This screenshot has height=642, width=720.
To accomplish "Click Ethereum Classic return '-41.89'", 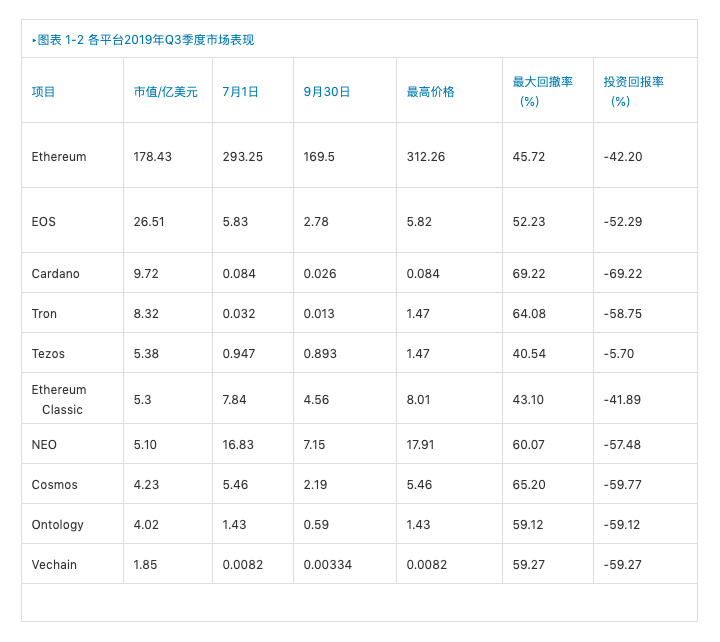I will pyautogui.click(x=622, y=400).
